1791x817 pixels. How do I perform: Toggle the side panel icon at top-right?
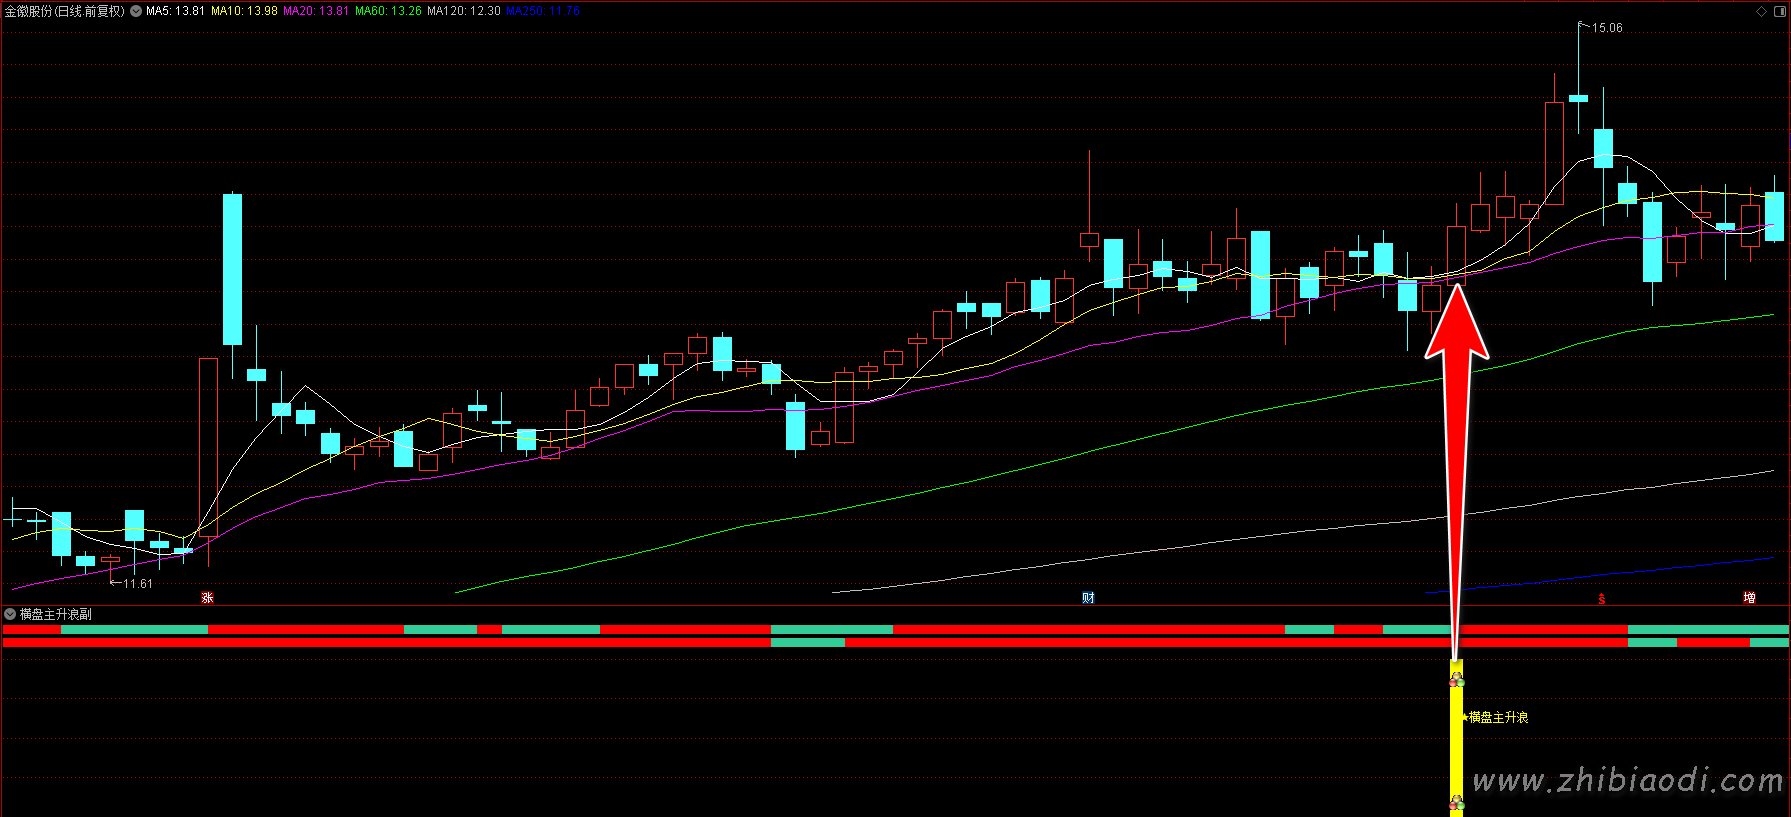(1778, 11)
